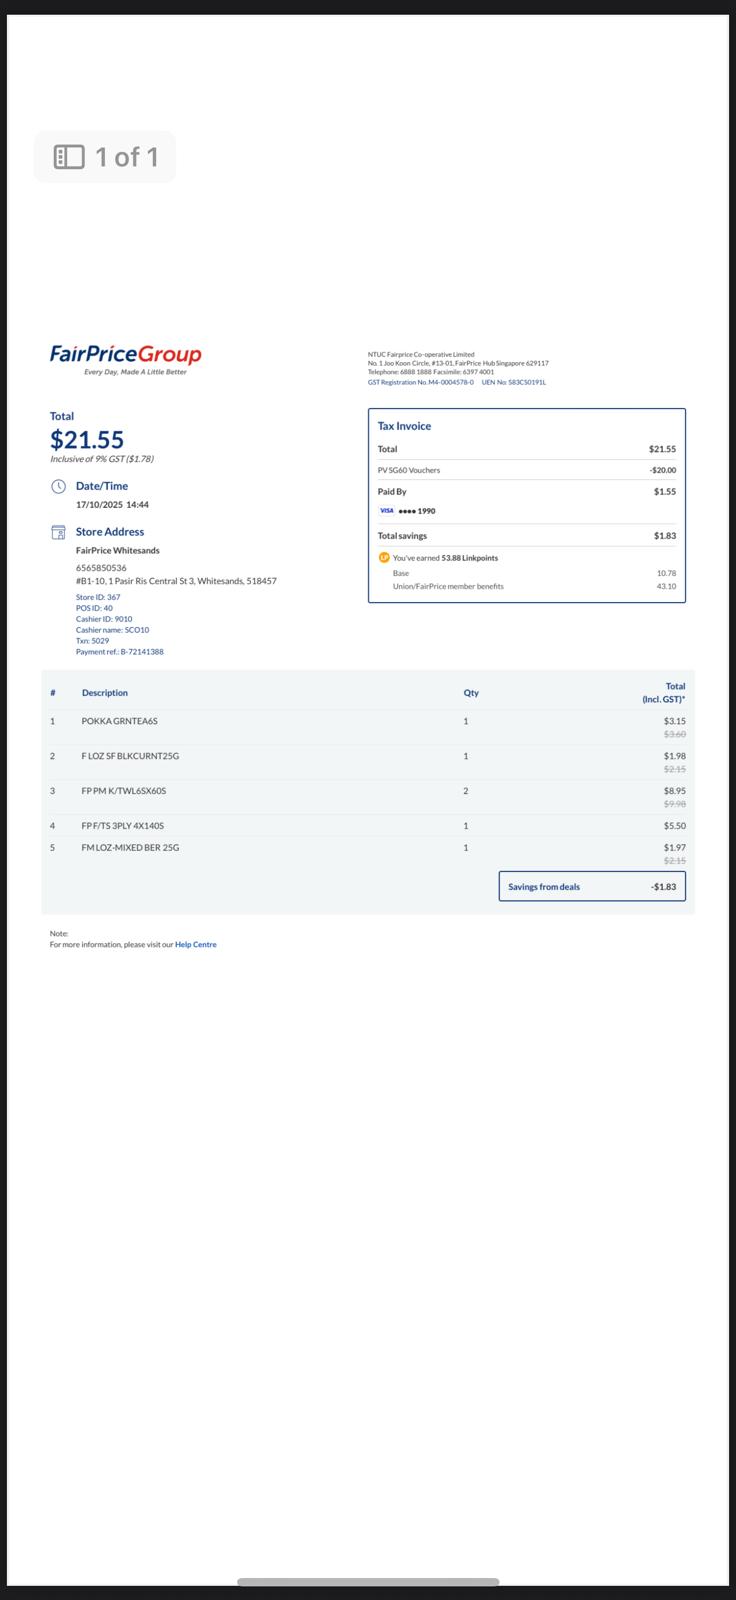Select member benefits value '43.10'
The width and height of the screenshot is (736, 1600).
pyautogui.click(x=666, y=587)
